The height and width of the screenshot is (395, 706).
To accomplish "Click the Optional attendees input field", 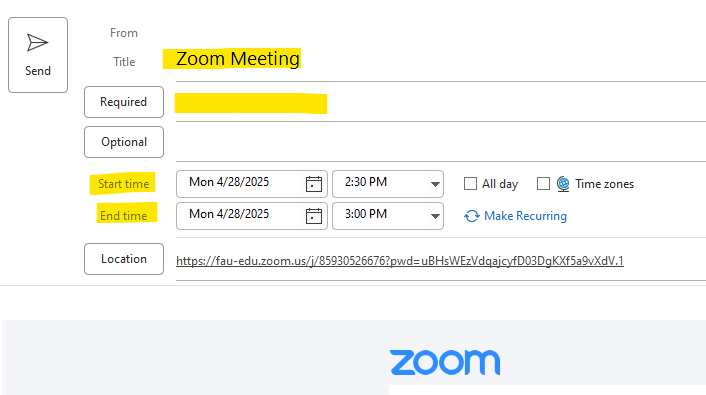I will [x=440, y=142].
